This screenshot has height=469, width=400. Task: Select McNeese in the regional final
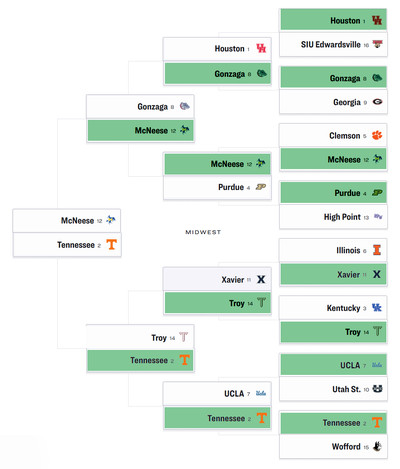[x=67, y=221]
